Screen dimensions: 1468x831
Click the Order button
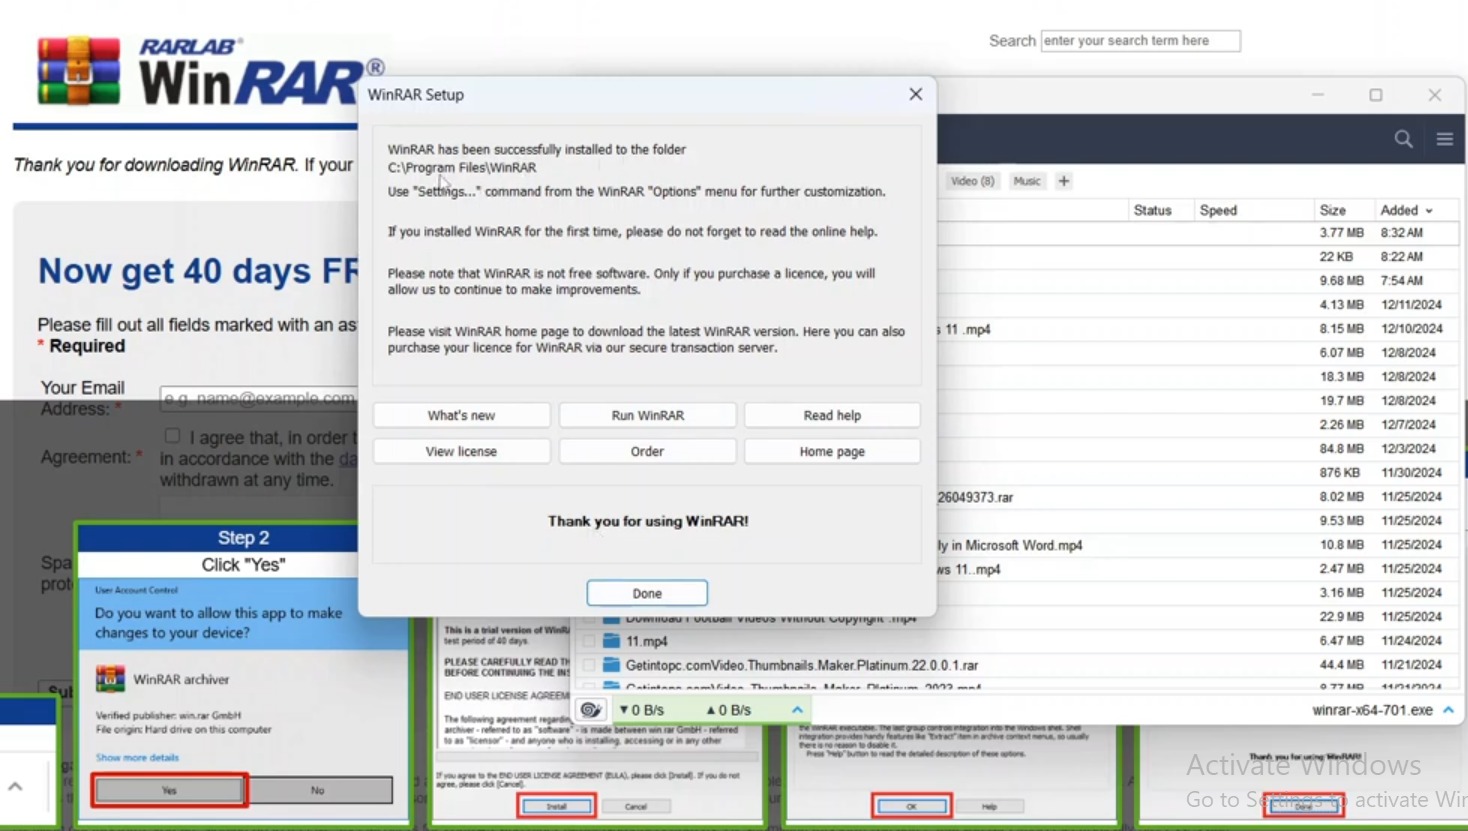click(x=647, y=451)
